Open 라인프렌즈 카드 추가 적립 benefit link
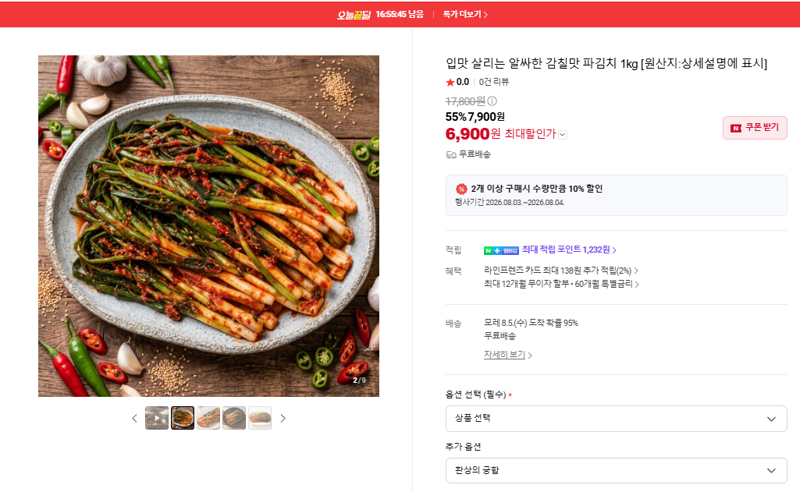The height and width of the screenshot is (492, 800). tap(561, 270)
